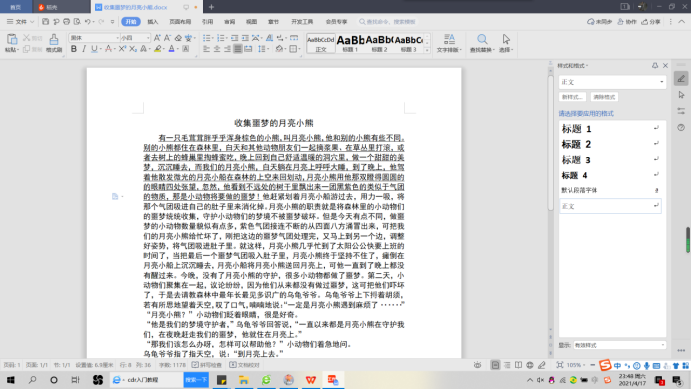Open font color dropdown arrow
This screenshot has width=692, height=389.
(x=177, y=49)
